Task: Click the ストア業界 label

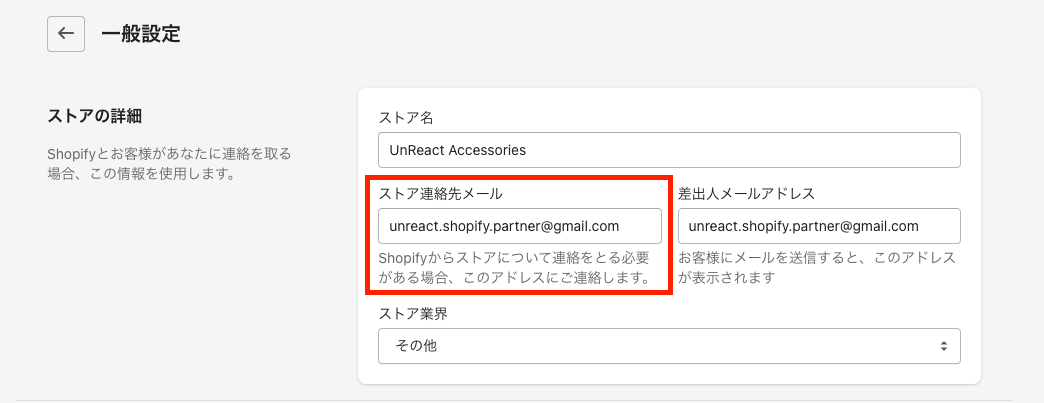Action: click(x=413, y=313)
